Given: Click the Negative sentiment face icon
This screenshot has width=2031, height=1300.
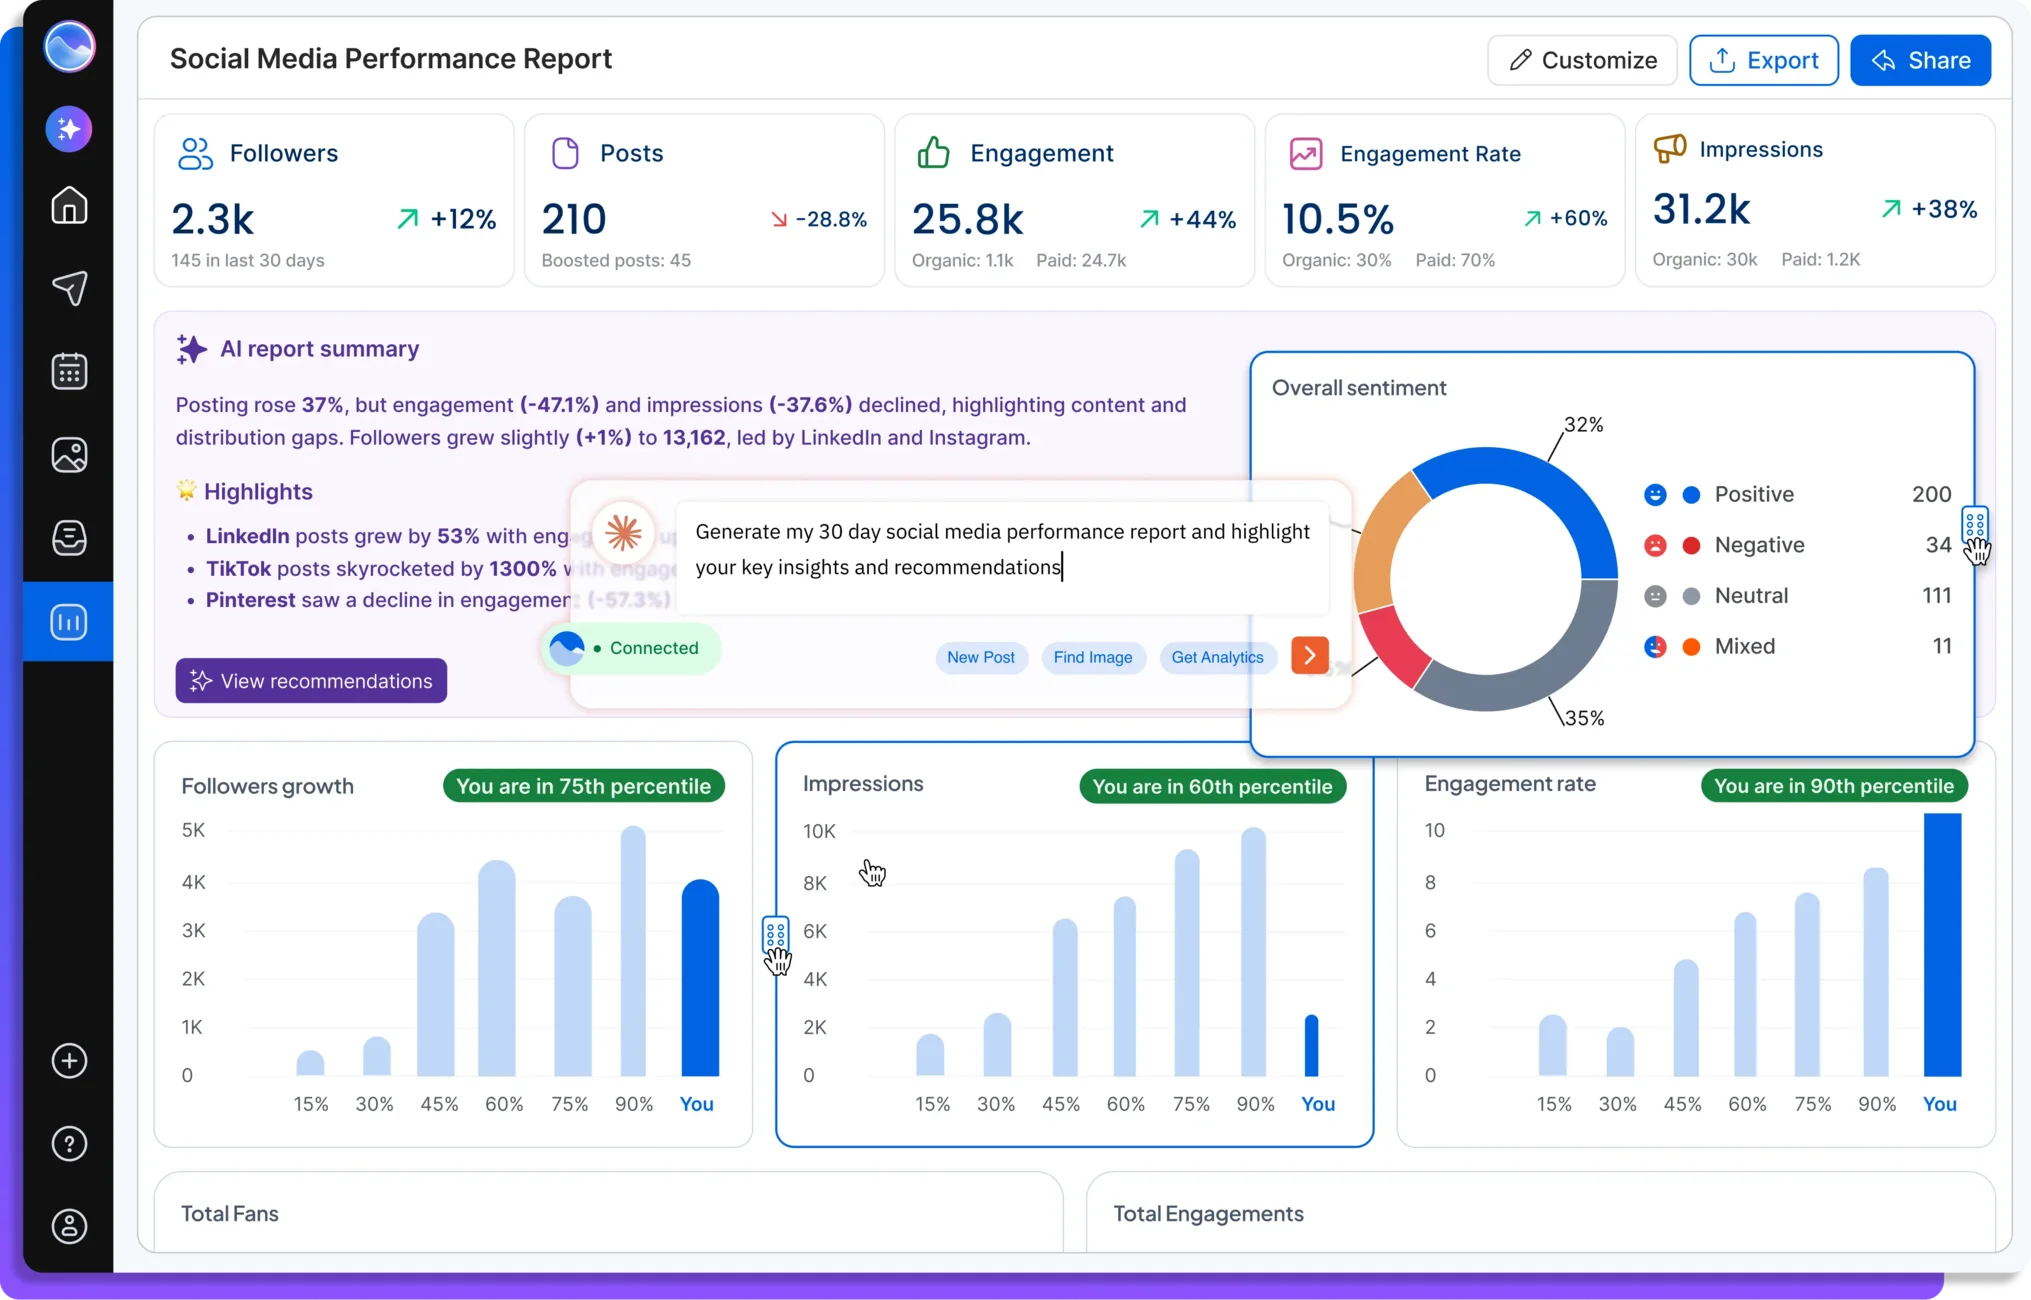Looking at the screenshot, I should [x=1655, y=545].
